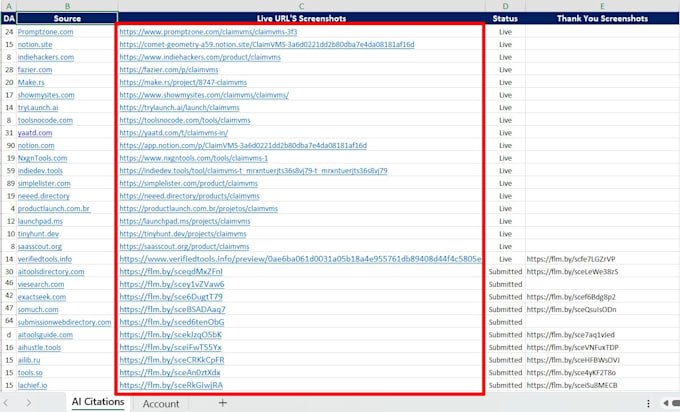Open the flm.by/sceRkGIwjRA screenshot link
This screenshot has width=680, height=412.
171,385
